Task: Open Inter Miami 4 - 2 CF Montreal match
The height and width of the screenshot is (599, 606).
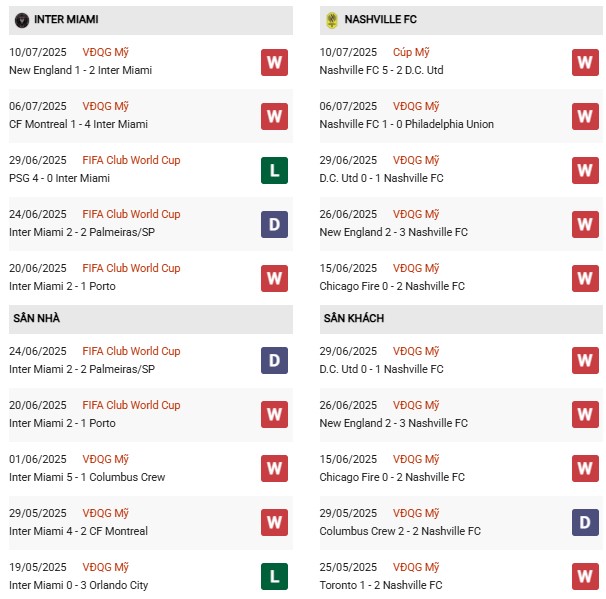Action: 78,531
